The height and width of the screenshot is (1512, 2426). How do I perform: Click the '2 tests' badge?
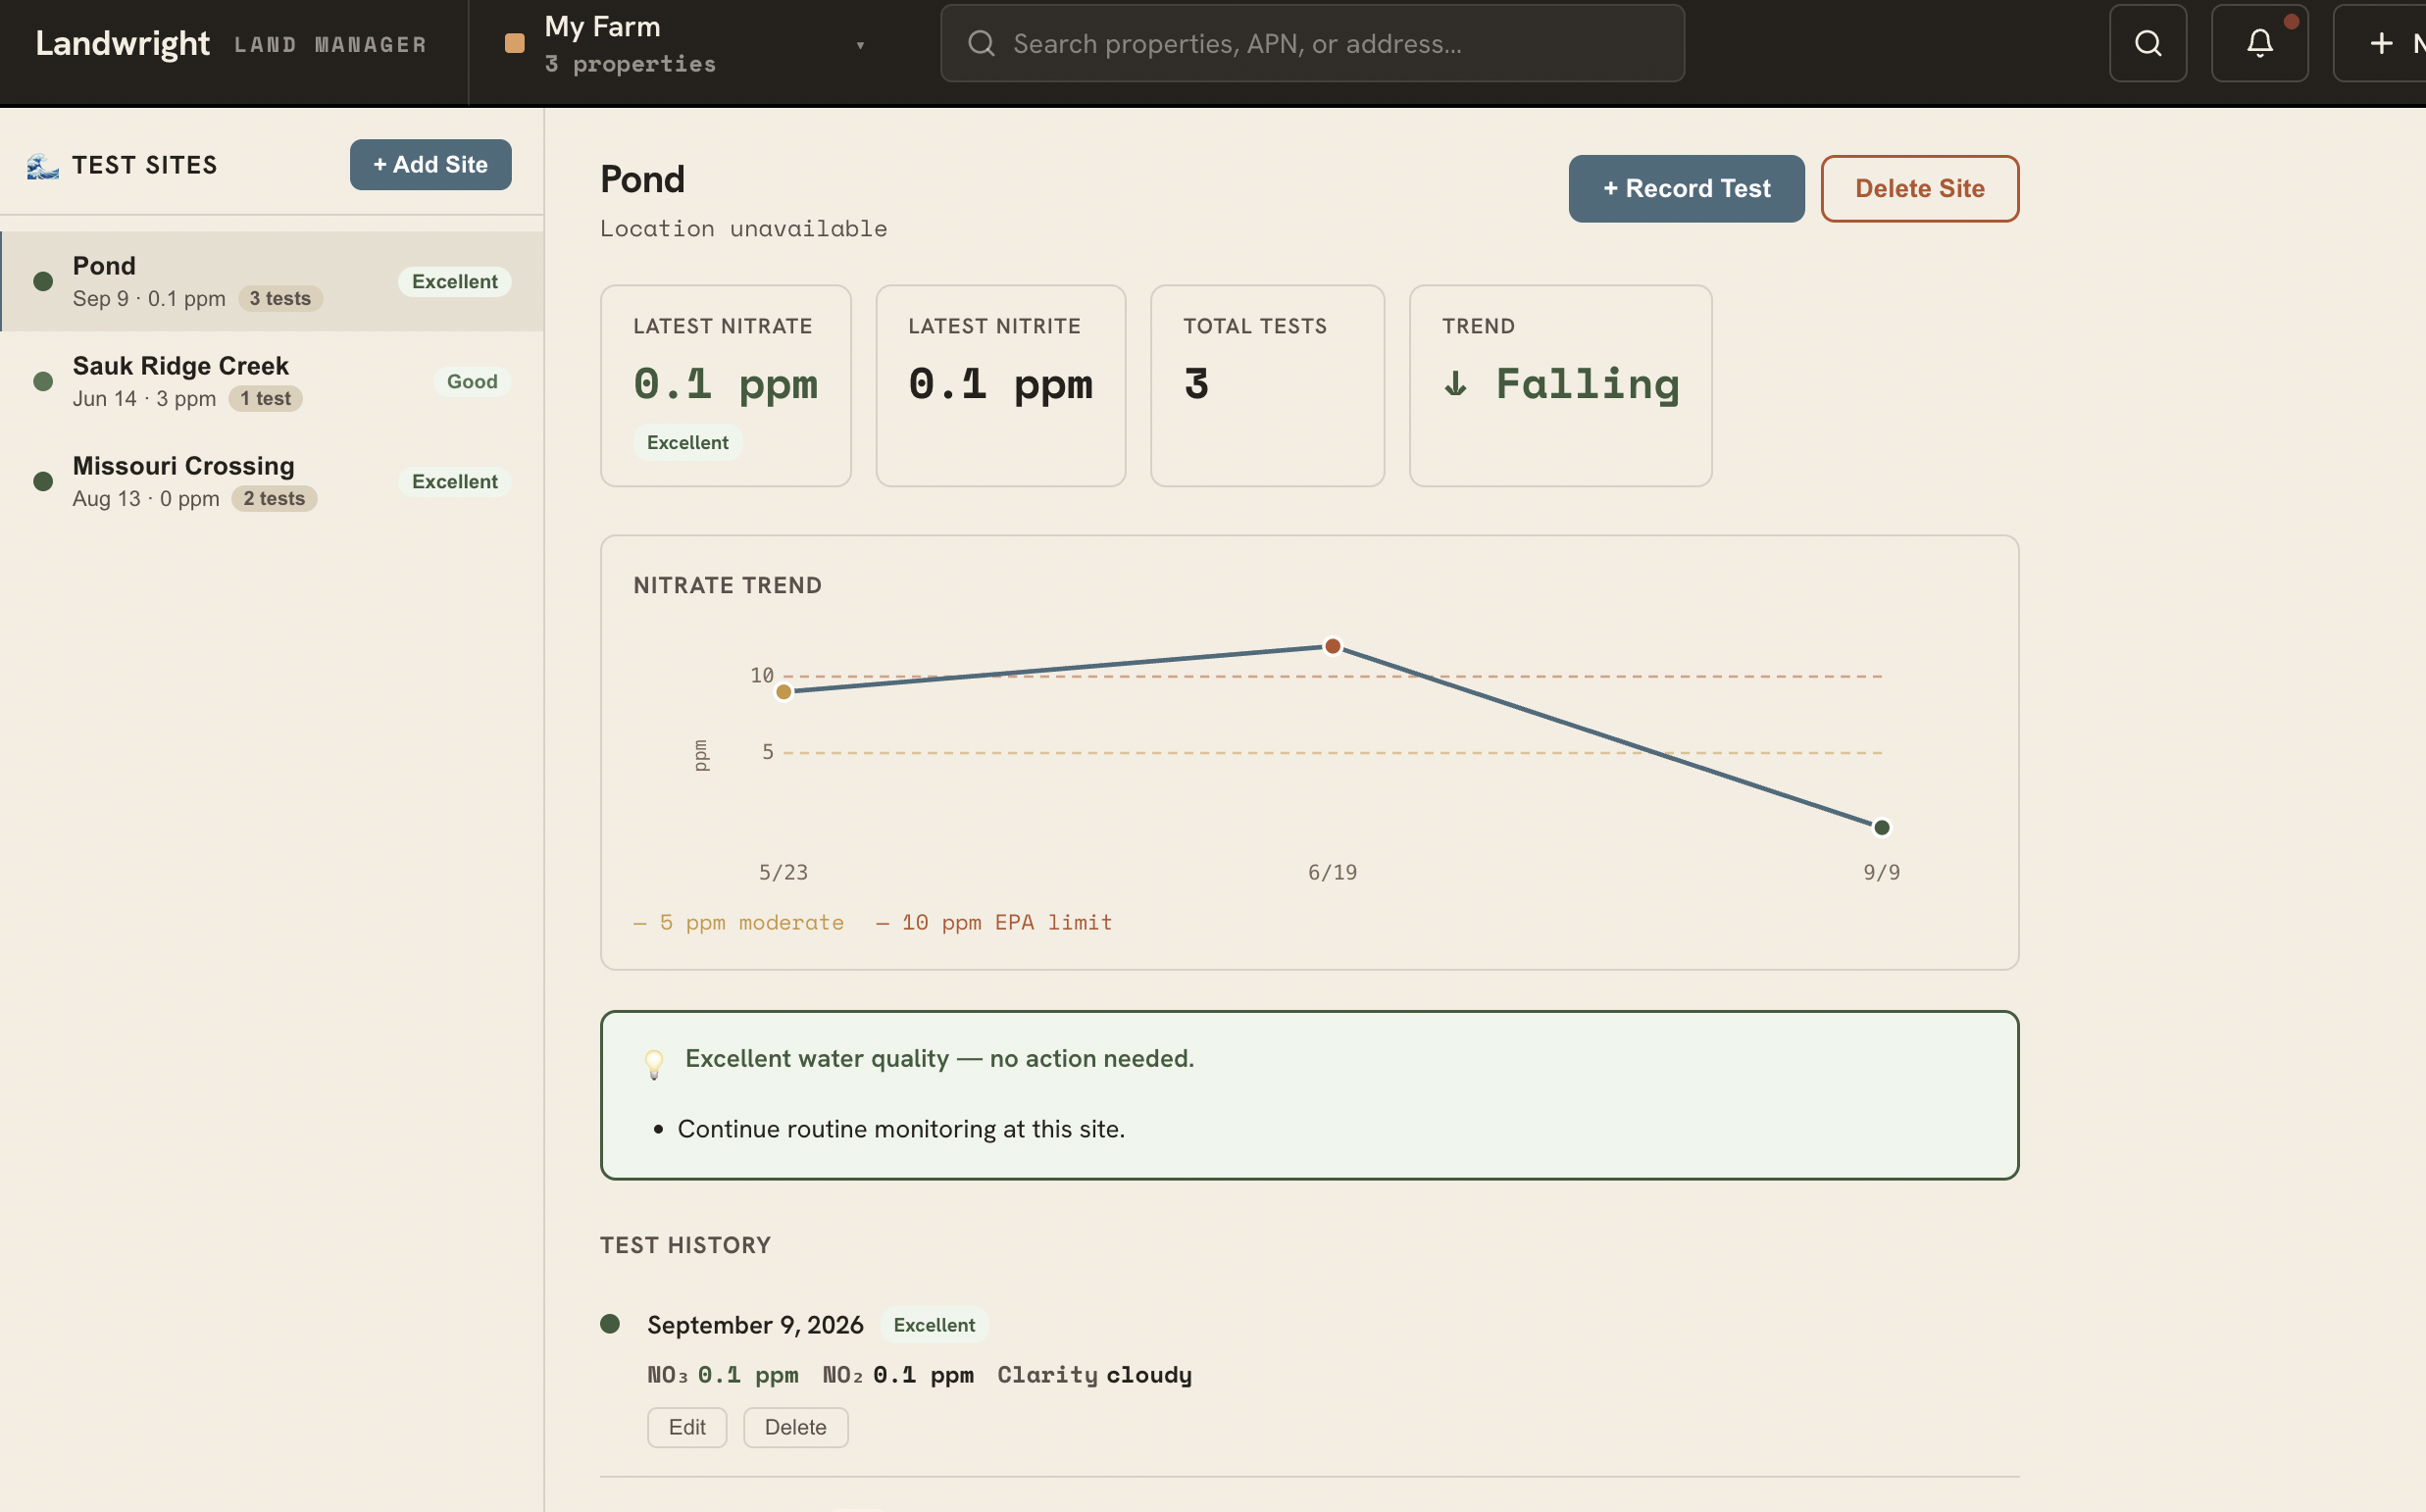pyautogui.click(x=274, y=499)
